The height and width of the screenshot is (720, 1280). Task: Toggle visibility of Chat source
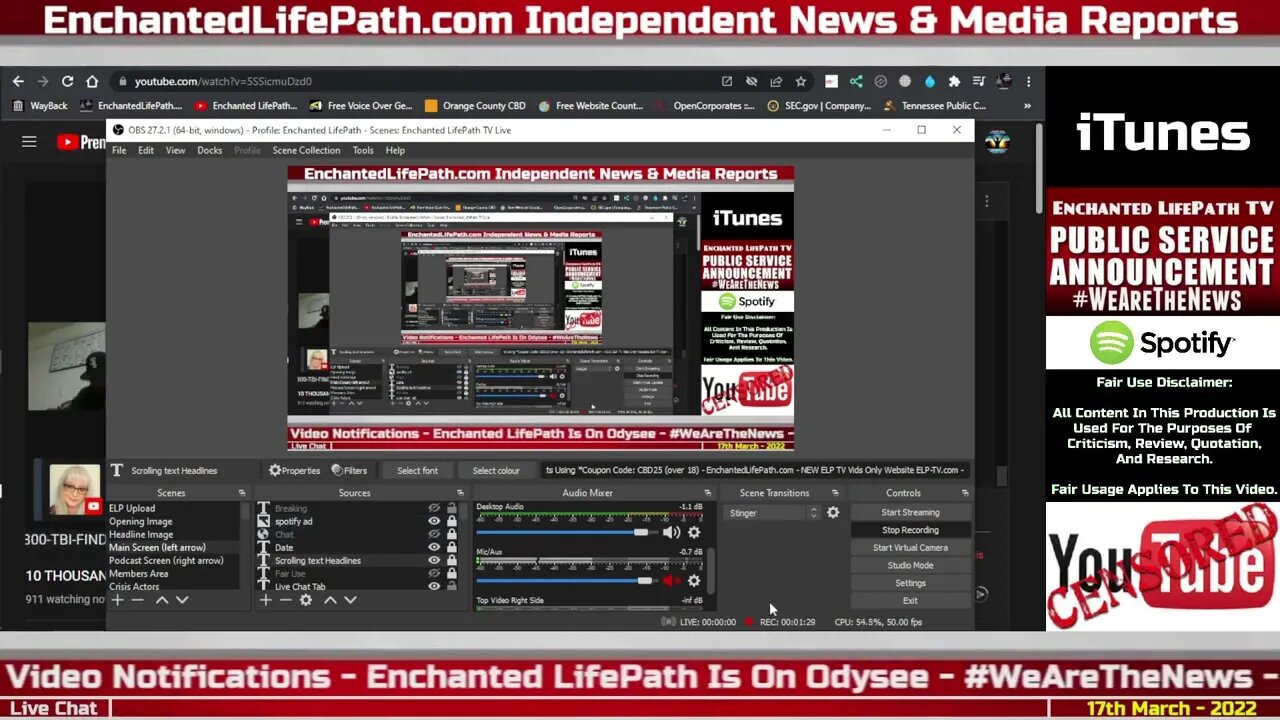tap(434, 534)
